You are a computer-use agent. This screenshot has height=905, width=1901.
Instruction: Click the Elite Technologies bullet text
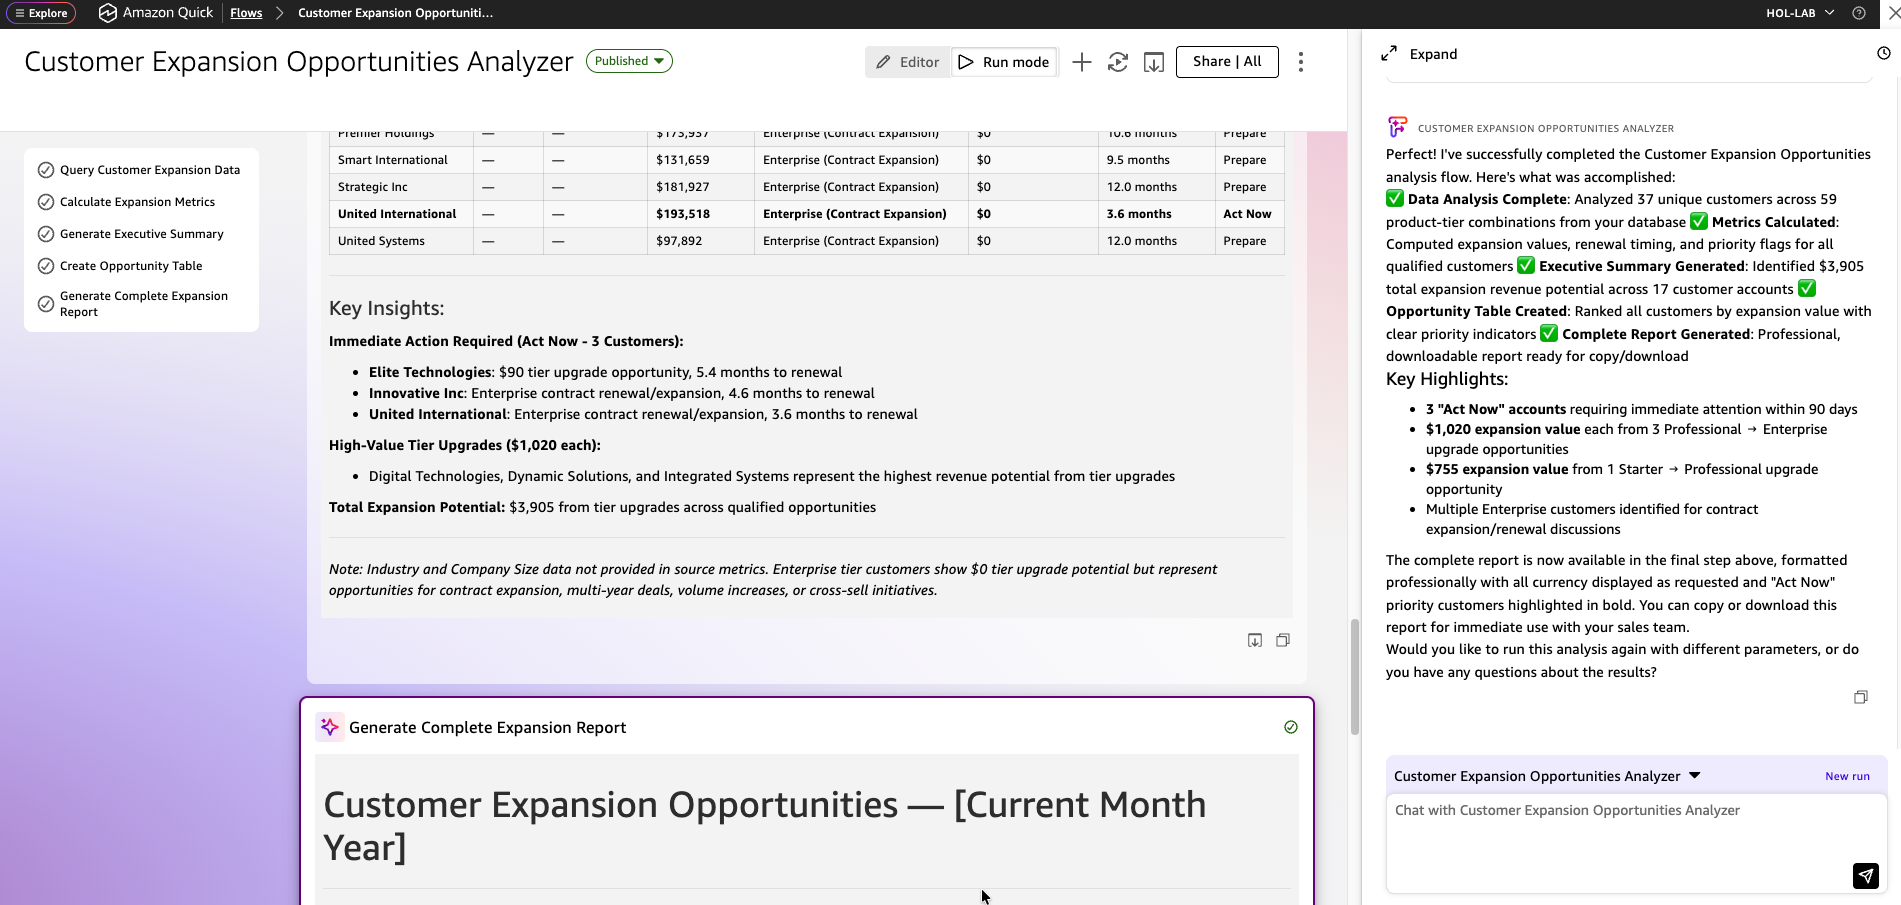pos(605,372)
